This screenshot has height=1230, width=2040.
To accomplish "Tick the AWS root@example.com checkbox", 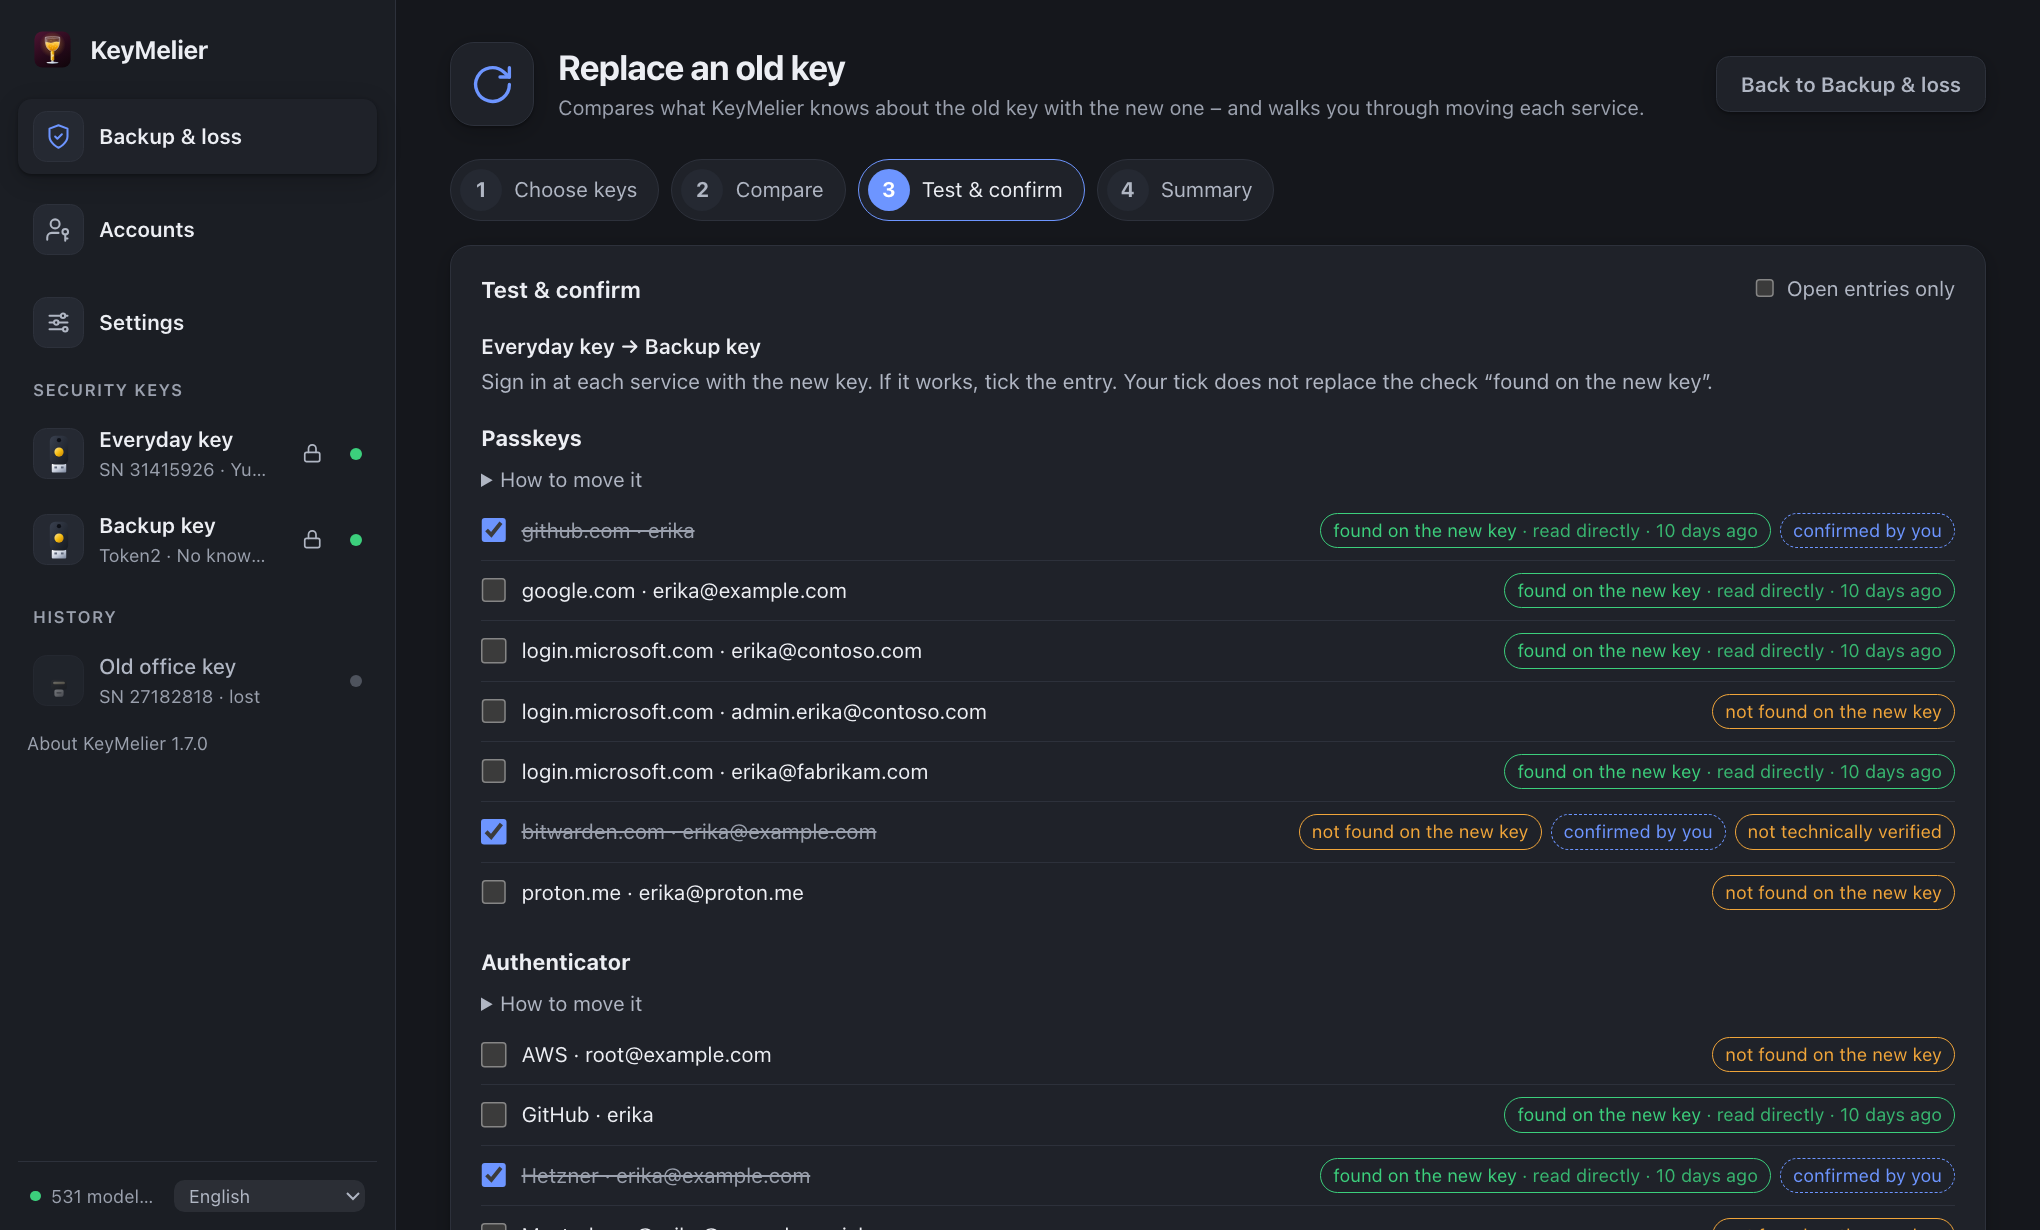I will tap(494, 1055).
